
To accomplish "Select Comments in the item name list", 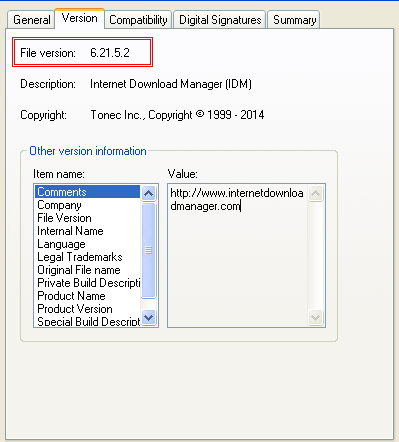I will (x=87, y=192).
